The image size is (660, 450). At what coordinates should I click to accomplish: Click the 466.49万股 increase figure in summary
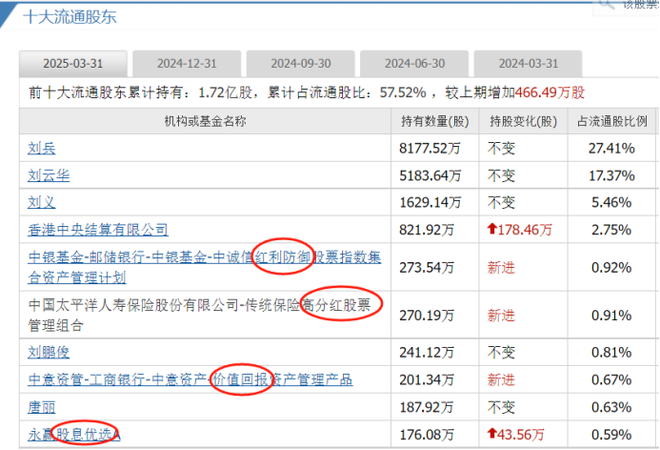coord(550,92)
